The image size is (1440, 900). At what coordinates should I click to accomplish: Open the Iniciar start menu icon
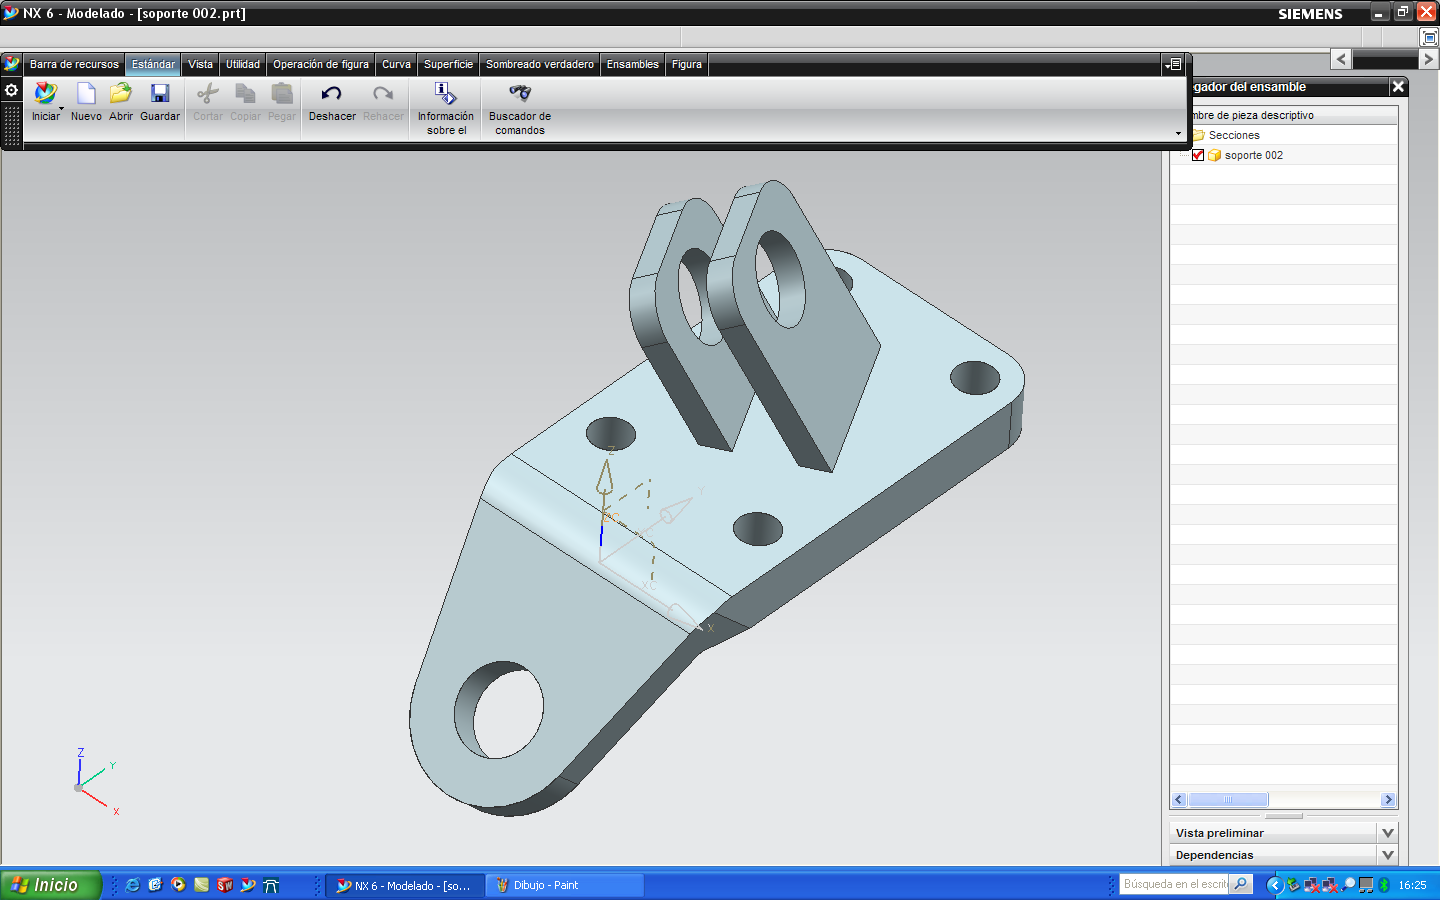click(45, 94)
